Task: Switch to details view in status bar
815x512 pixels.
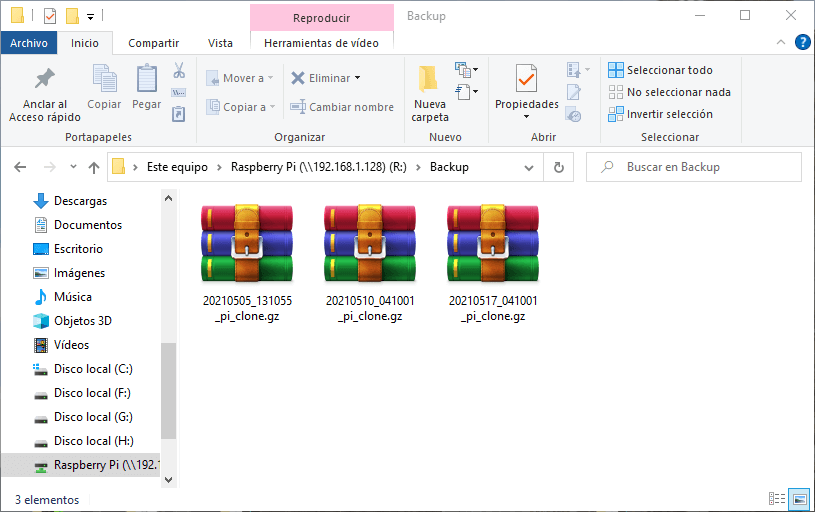Action: pos(777,499)
